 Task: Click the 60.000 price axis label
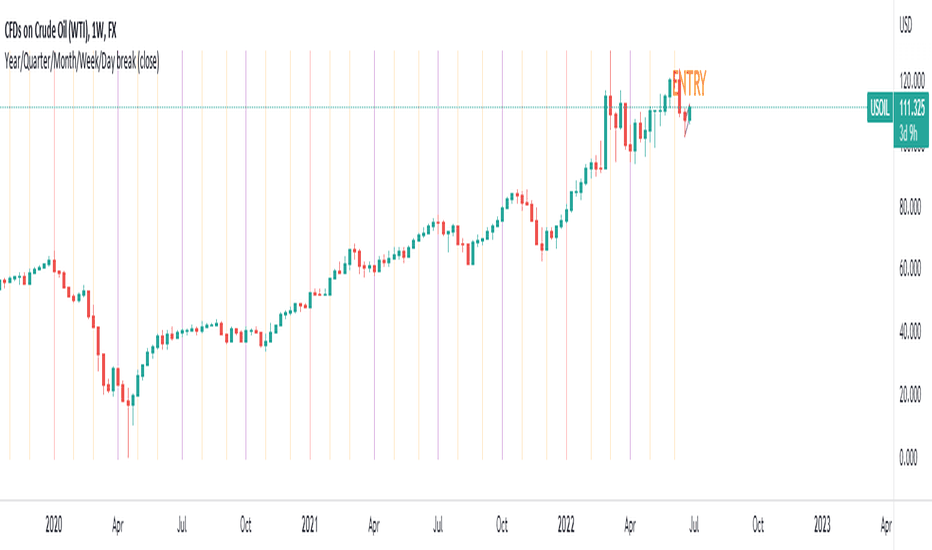coord(910,268)
